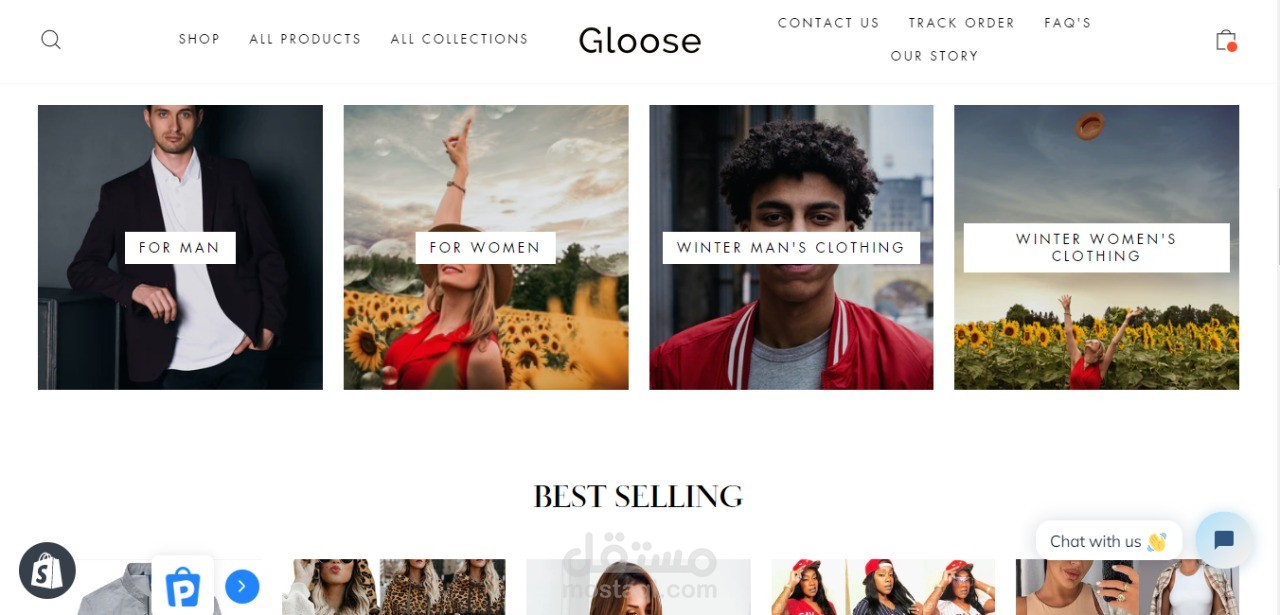Open the leopard print outfits product thumbnail
The image size is (1280, 615).
[394, 587]
